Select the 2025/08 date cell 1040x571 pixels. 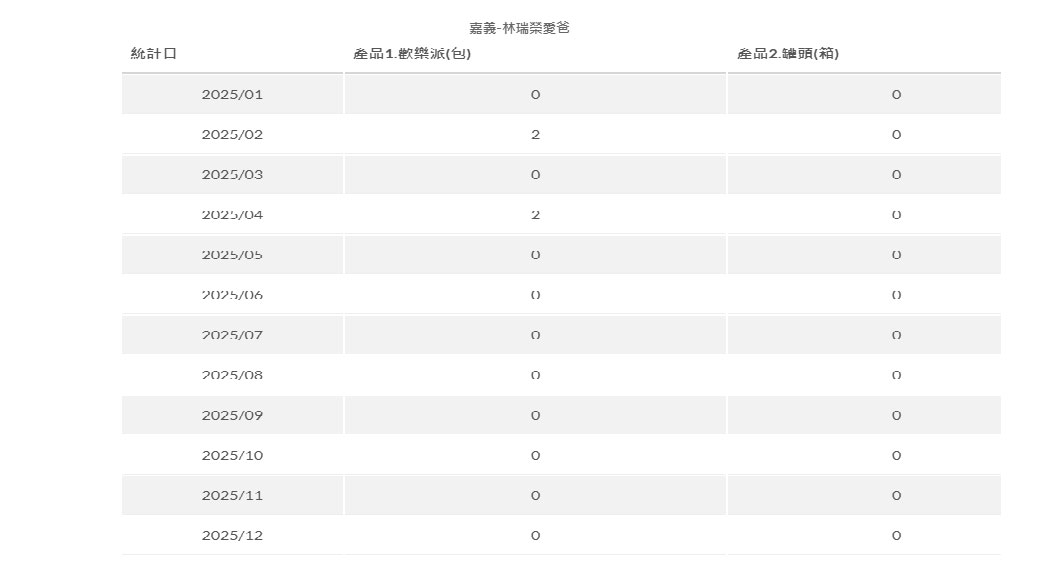click(x=232, y=375)
